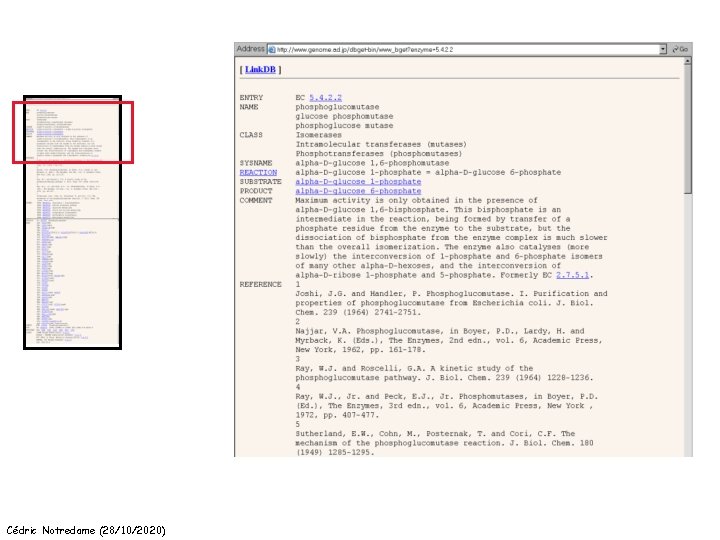This screenshot has width=720, height=540.
Task: Click the 'Najjar, V.A.' reference line
Action: coord(440,331)
